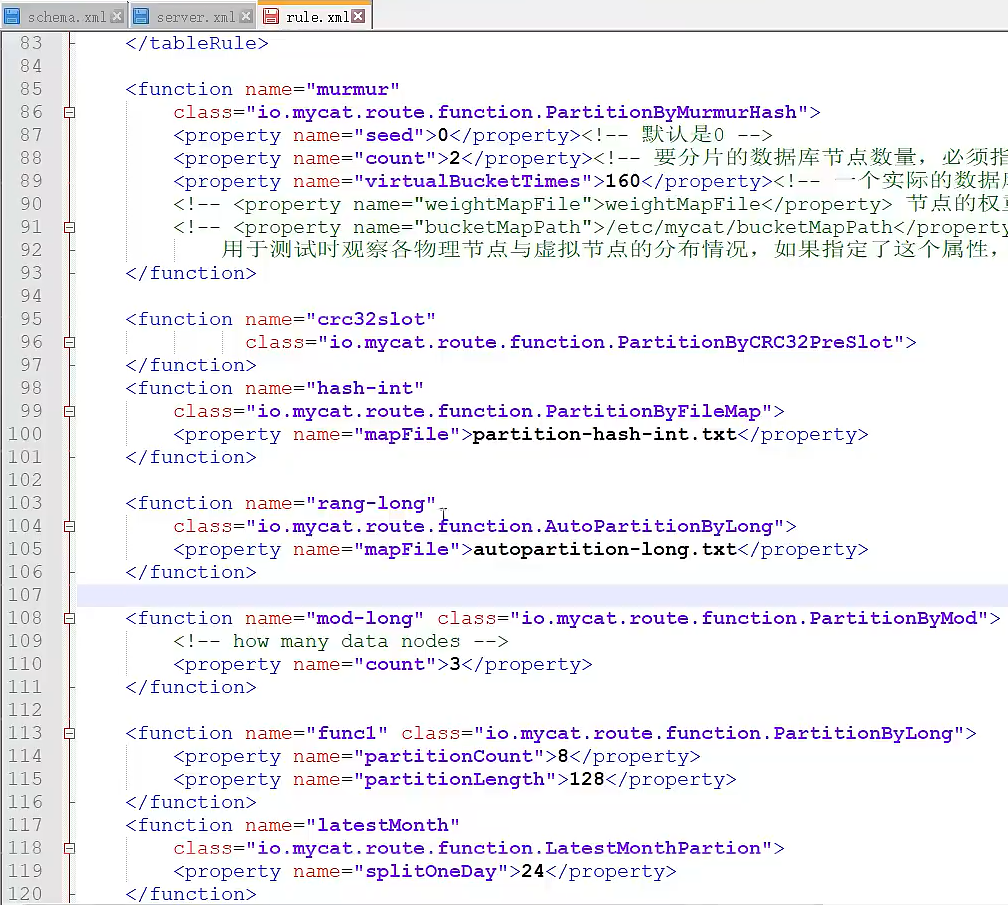Collapse the fold marker on line 96

[x=69, y=343]
